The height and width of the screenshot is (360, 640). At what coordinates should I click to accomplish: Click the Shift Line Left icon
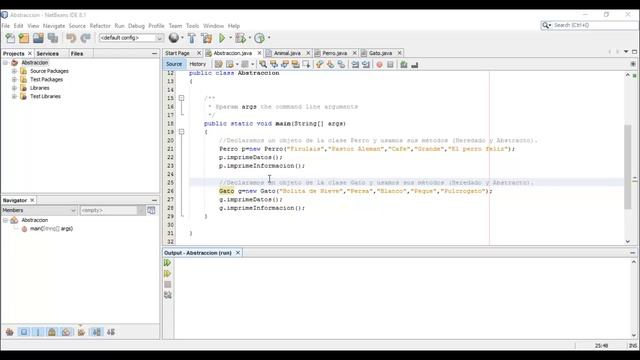pos(355,64)
